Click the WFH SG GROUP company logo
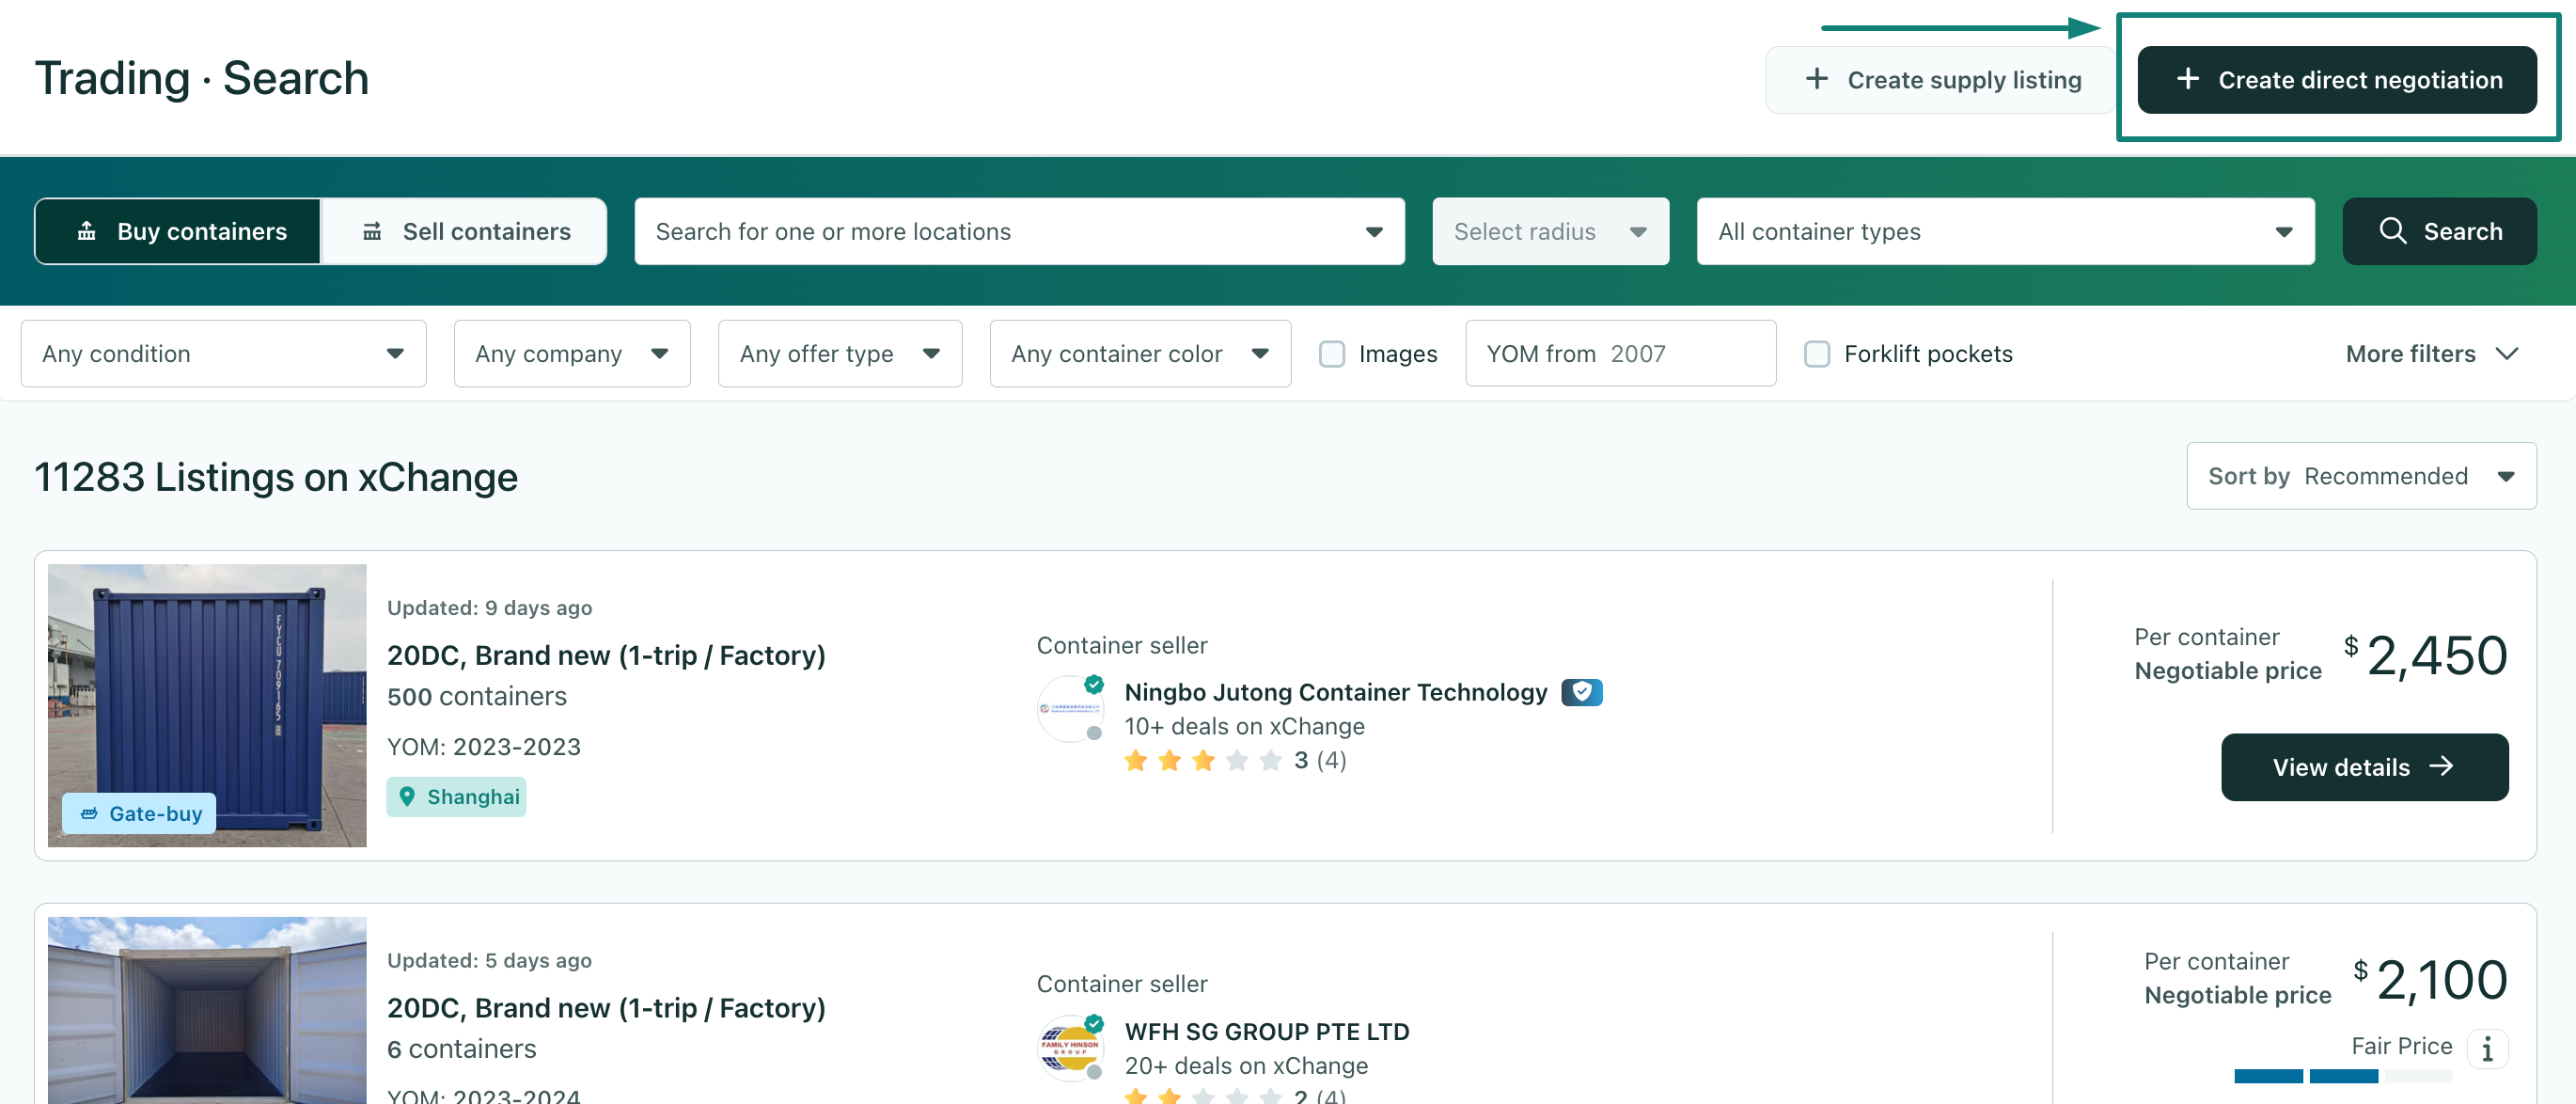 point(1070,1048)
